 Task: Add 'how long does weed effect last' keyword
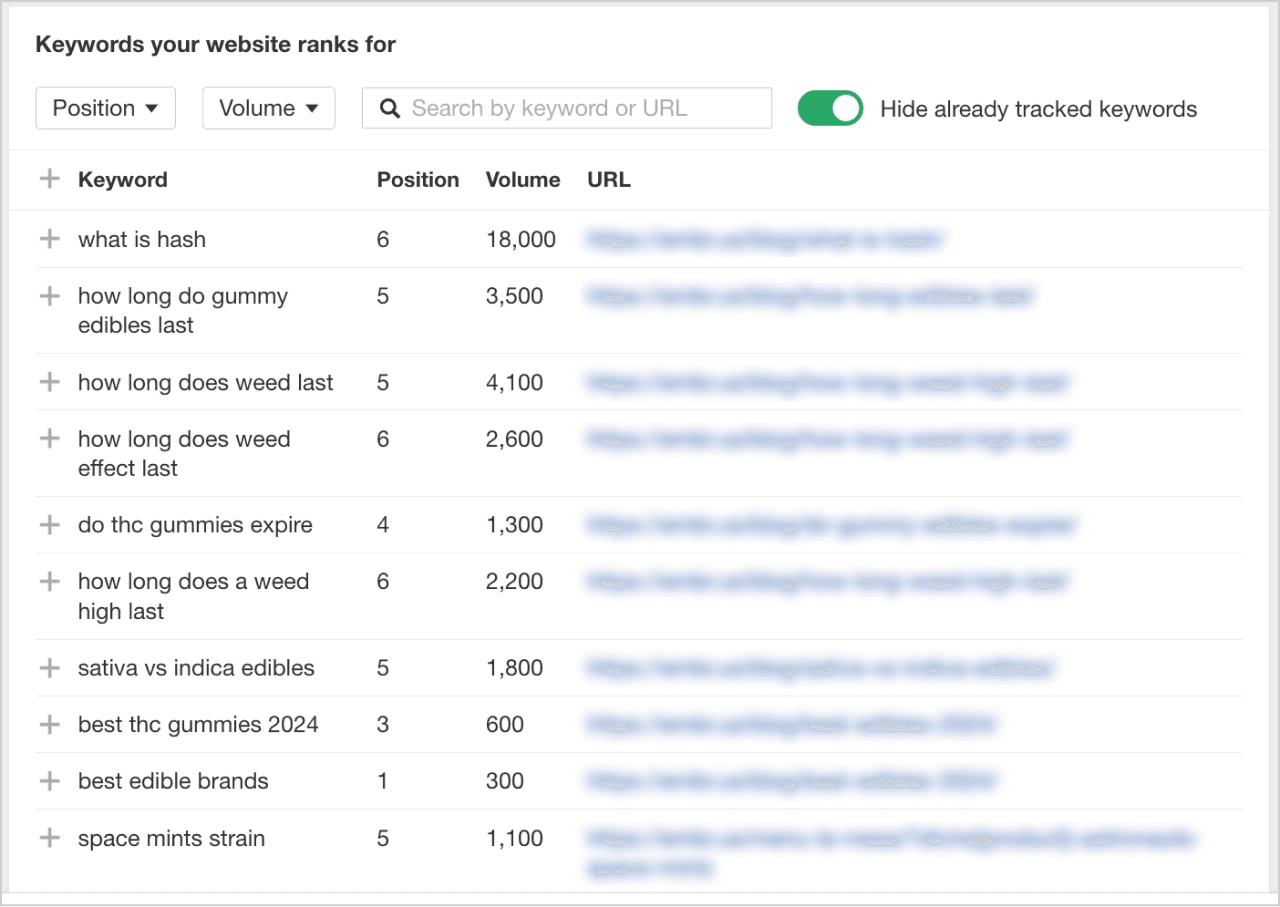(49, 439)
